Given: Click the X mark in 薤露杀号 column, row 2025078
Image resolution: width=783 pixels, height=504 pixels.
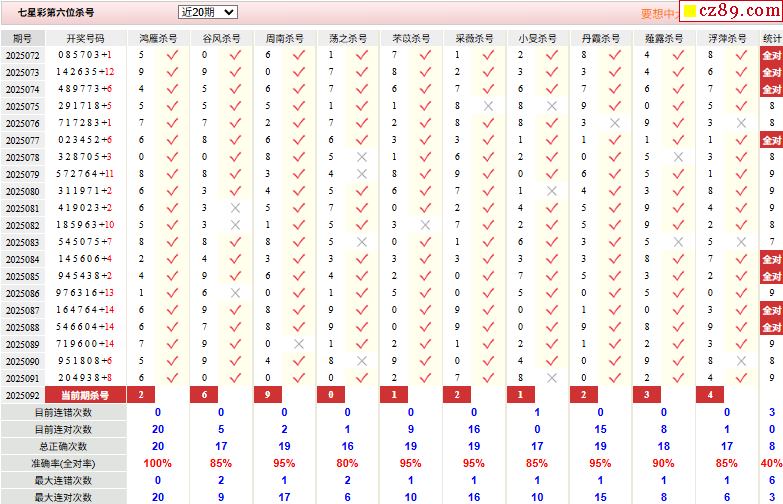Looking at the screenshot, I should (x=678, y=157).
